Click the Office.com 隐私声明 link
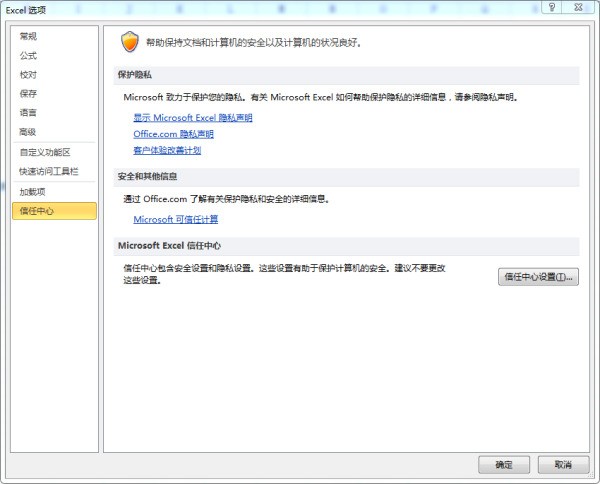Image resolution: width=600 pixels, height=484 pixels. pyautogui.click(x=173, y=134)
